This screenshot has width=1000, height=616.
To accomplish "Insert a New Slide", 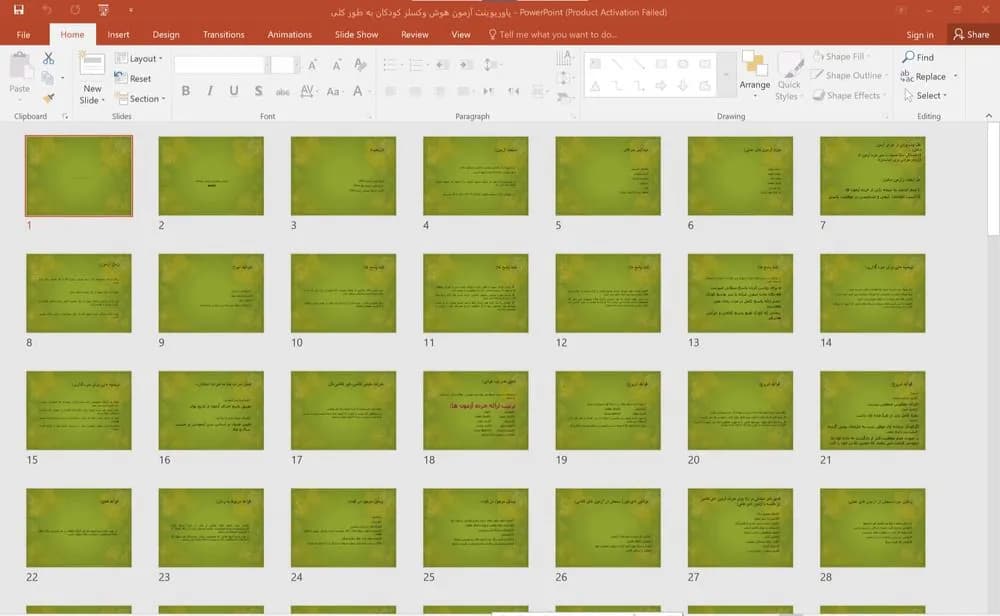I will (x=92, y=78).
